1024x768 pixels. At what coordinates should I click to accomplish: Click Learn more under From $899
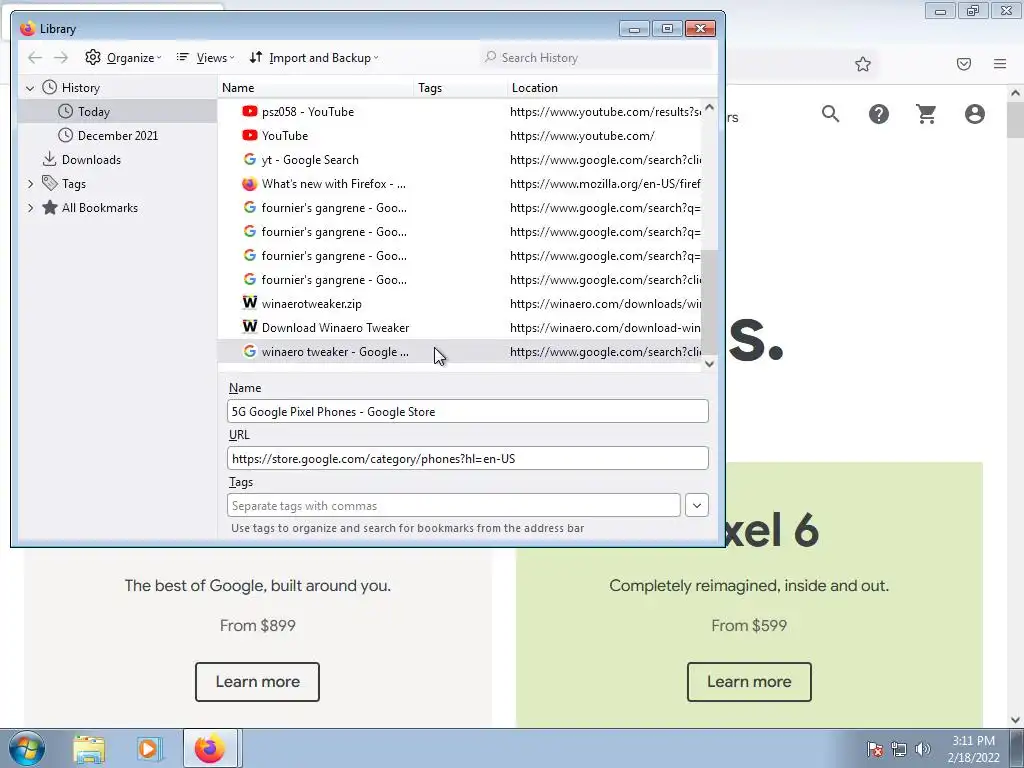point(257,682)
